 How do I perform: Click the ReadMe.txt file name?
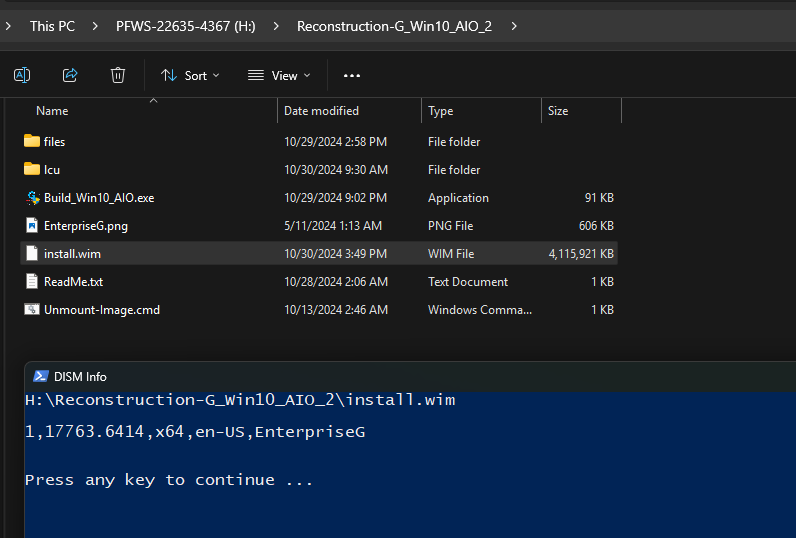[74, 282]
